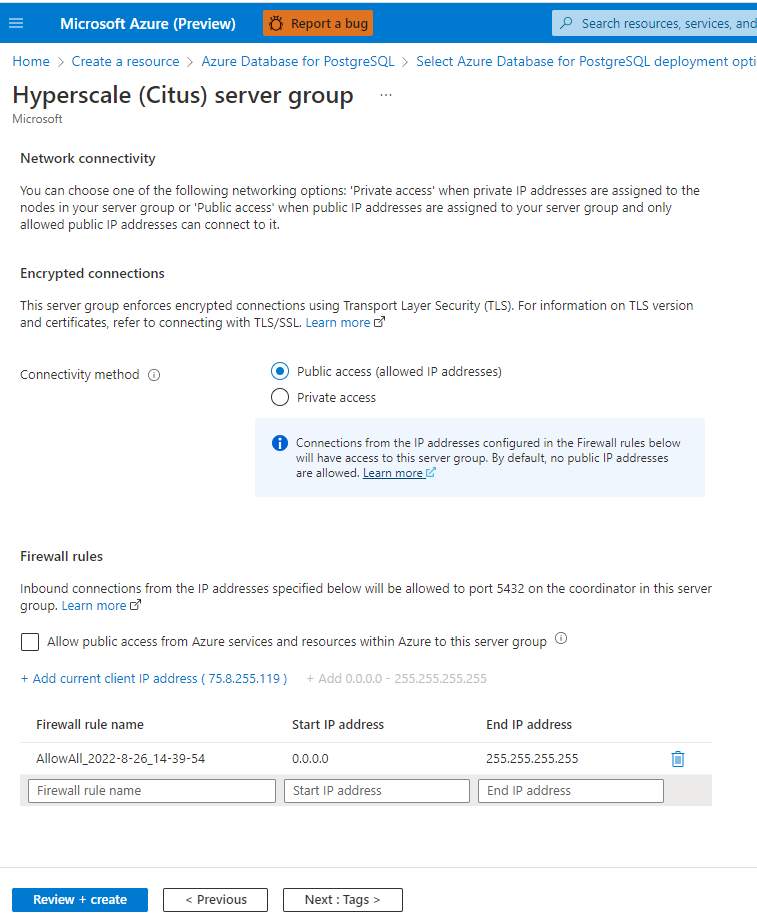Click the Firewall rule name field
This screenshot has width=757, height=921.
coord(152,791)
